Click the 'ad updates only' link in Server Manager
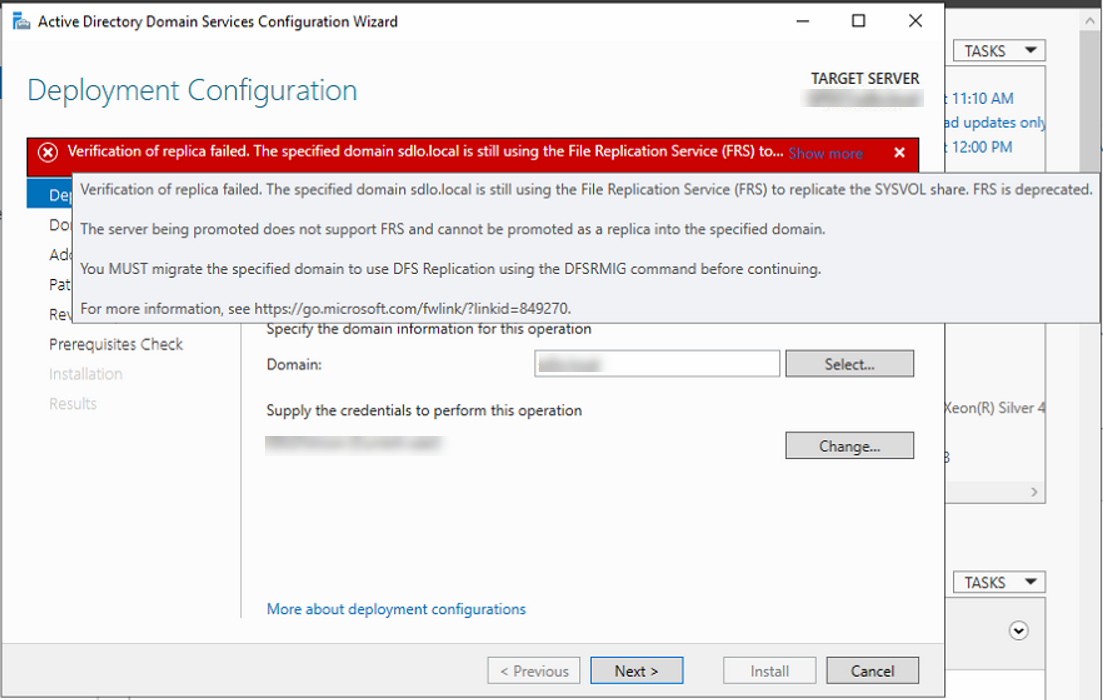Screen dimensions: 1103x700 pos(995,122)
